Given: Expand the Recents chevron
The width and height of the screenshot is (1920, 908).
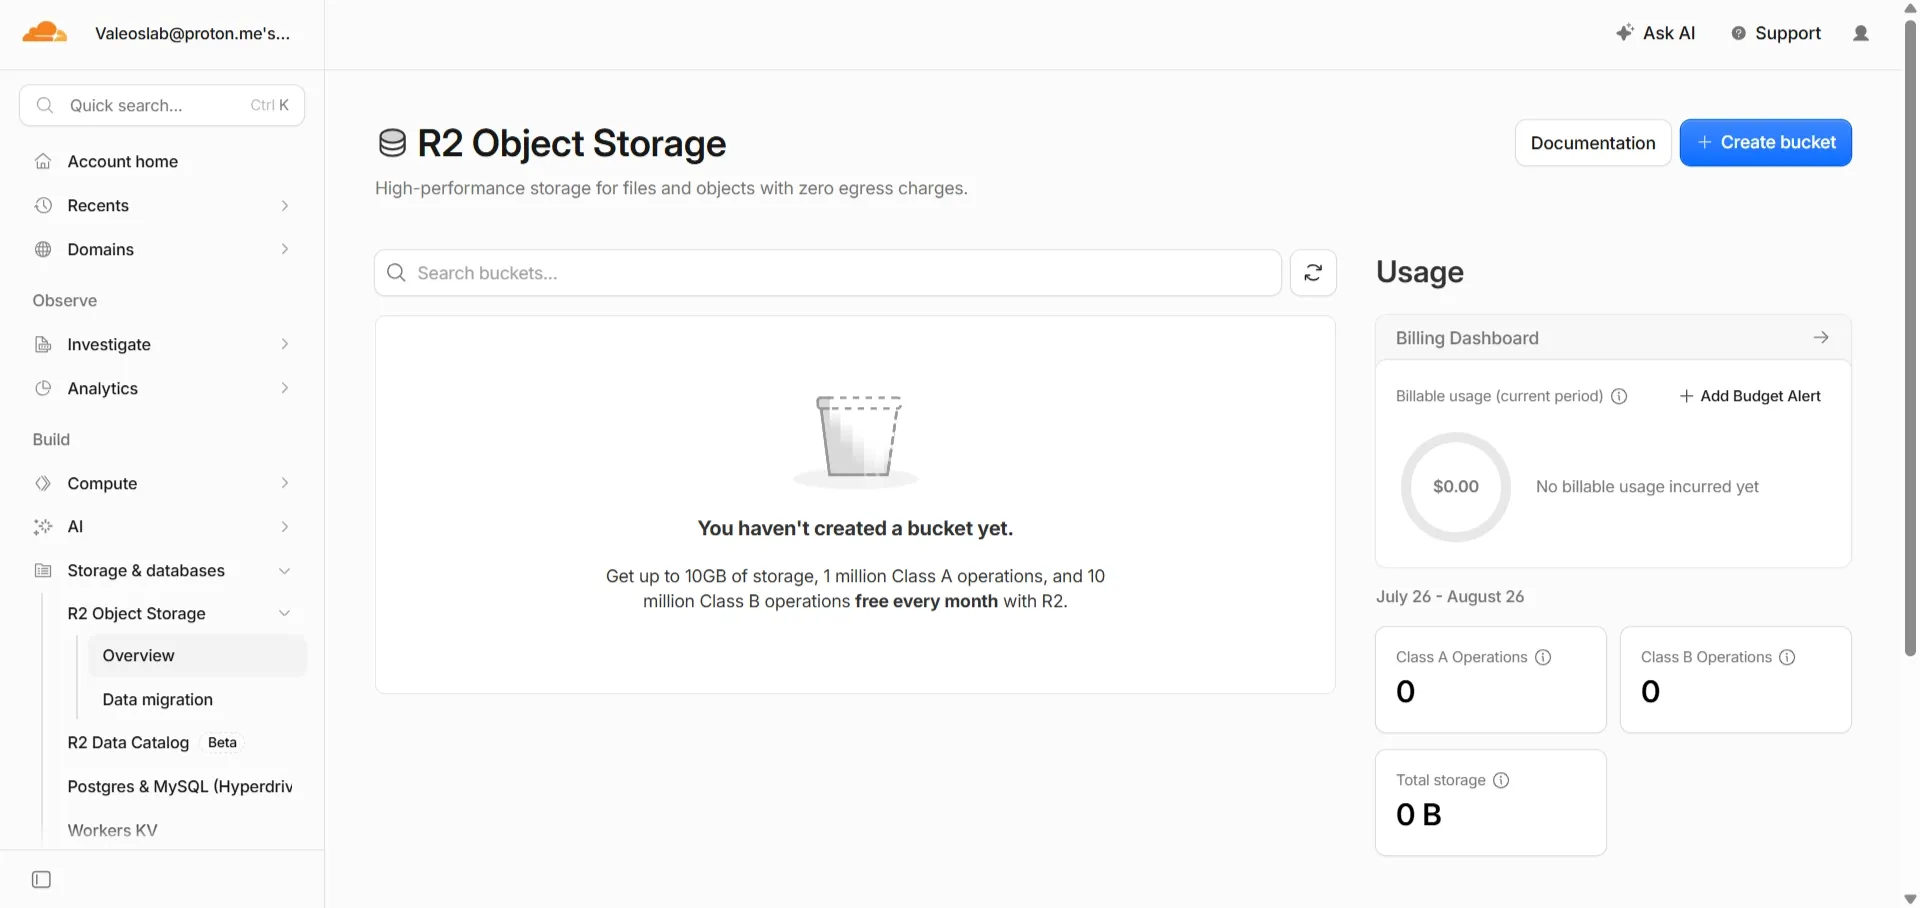Looking at the screenshot, I should (x=285, y=205).
